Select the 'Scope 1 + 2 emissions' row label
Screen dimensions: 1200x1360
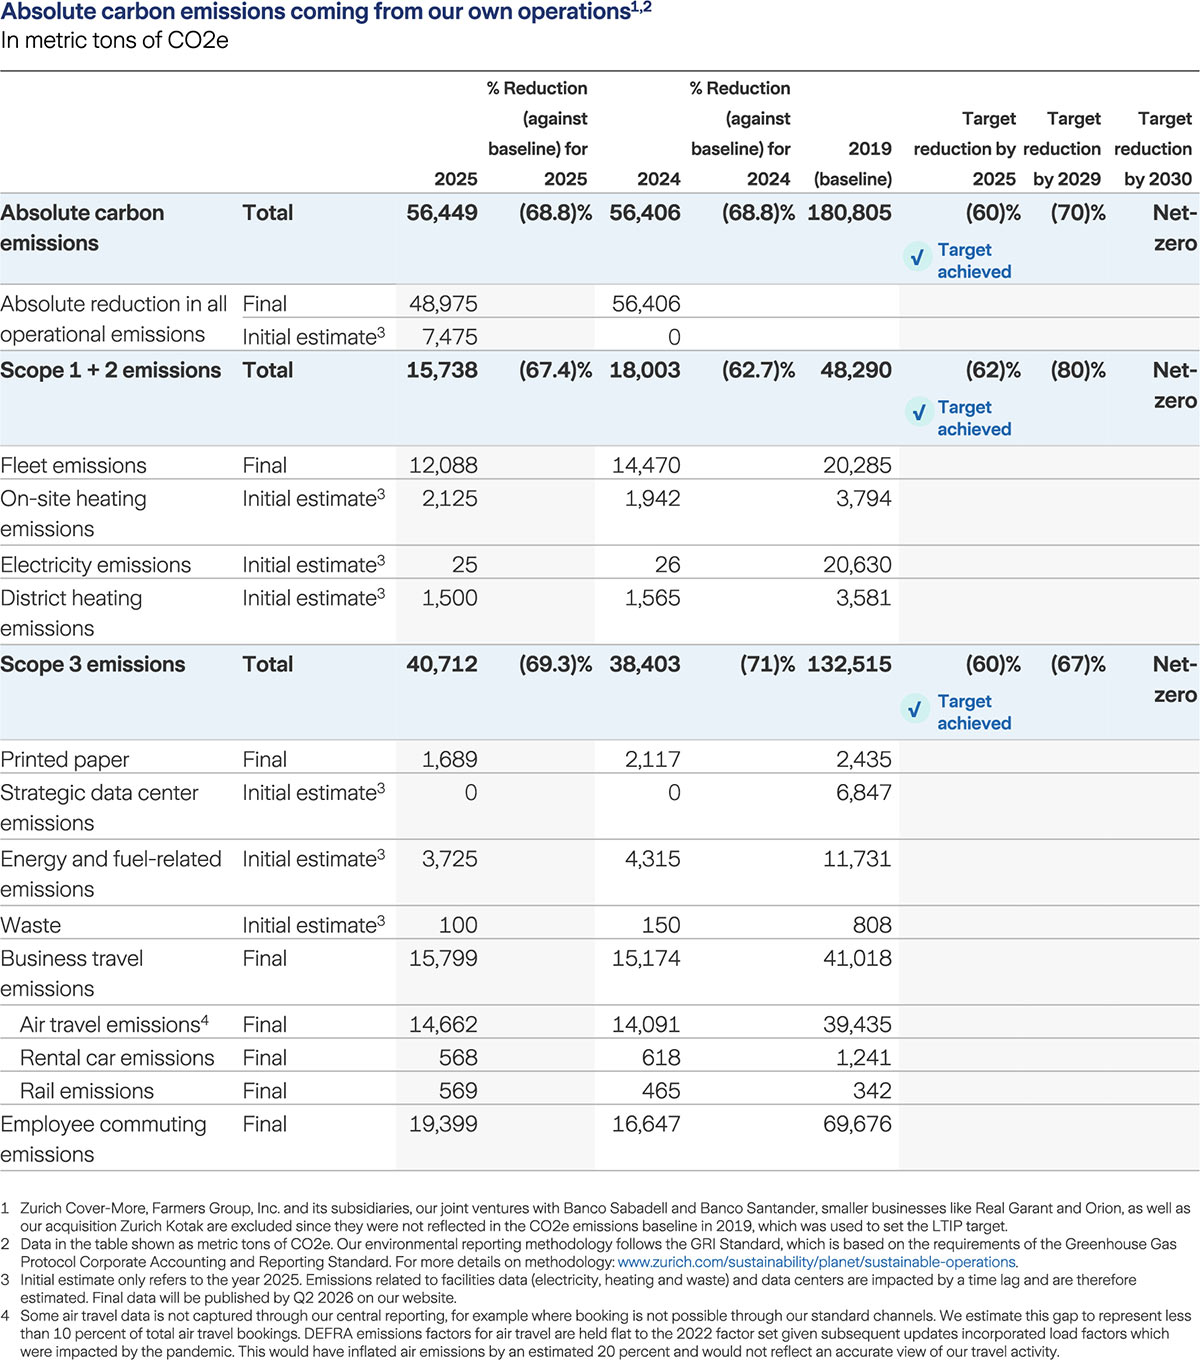111,370
